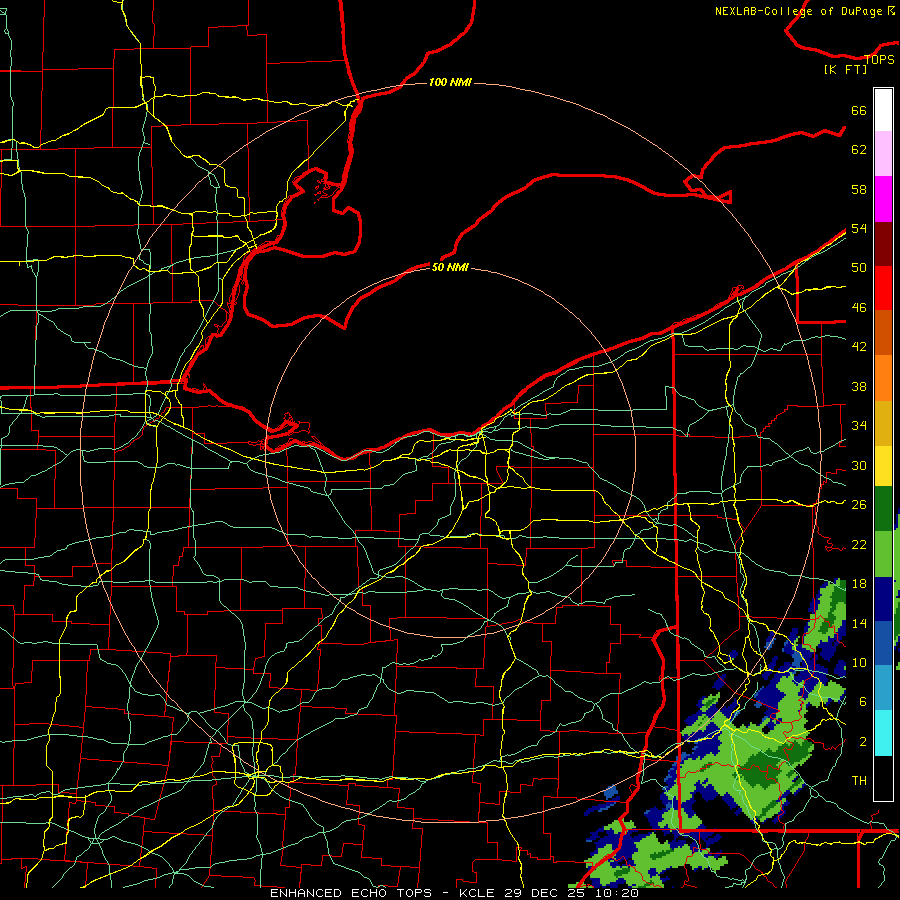Click the light pink legend swatch

tap(883, 153)
